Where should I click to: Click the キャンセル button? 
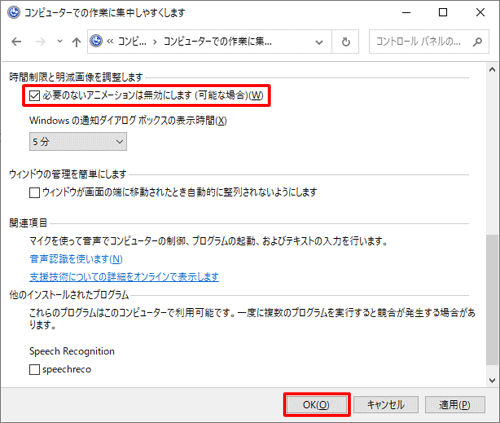point(386,405)
